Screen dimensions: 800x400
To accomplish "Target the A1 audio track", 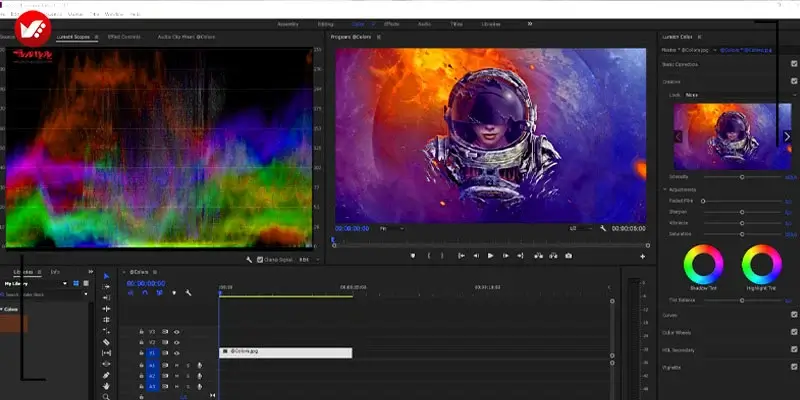I will [152, 365].
